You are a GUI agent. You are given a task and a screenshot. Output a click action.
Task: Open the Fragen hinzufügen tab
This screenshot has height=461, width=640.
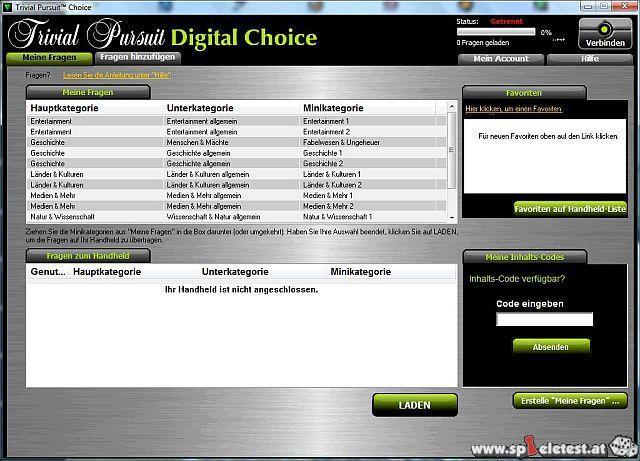[138, 58]
